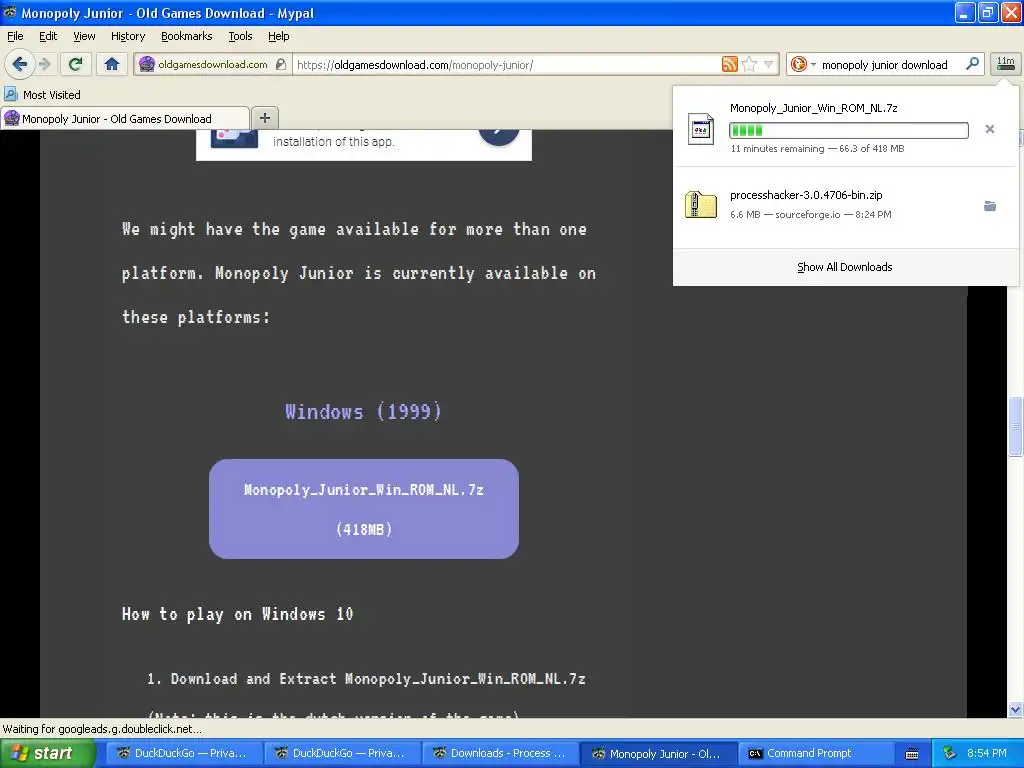1024x768 pixels.
Task: Open the Bookmarks menu
Action: (x=186, y=36)
